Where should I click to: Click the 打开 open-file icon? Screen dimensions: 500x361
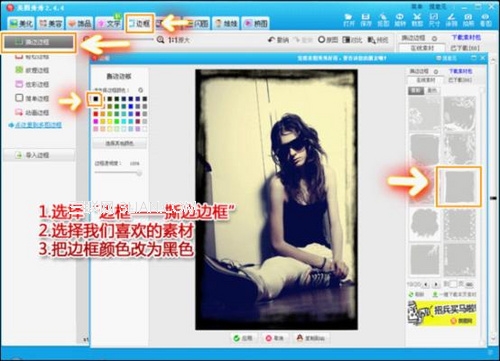pyautogui.click(x=348, y=20)
